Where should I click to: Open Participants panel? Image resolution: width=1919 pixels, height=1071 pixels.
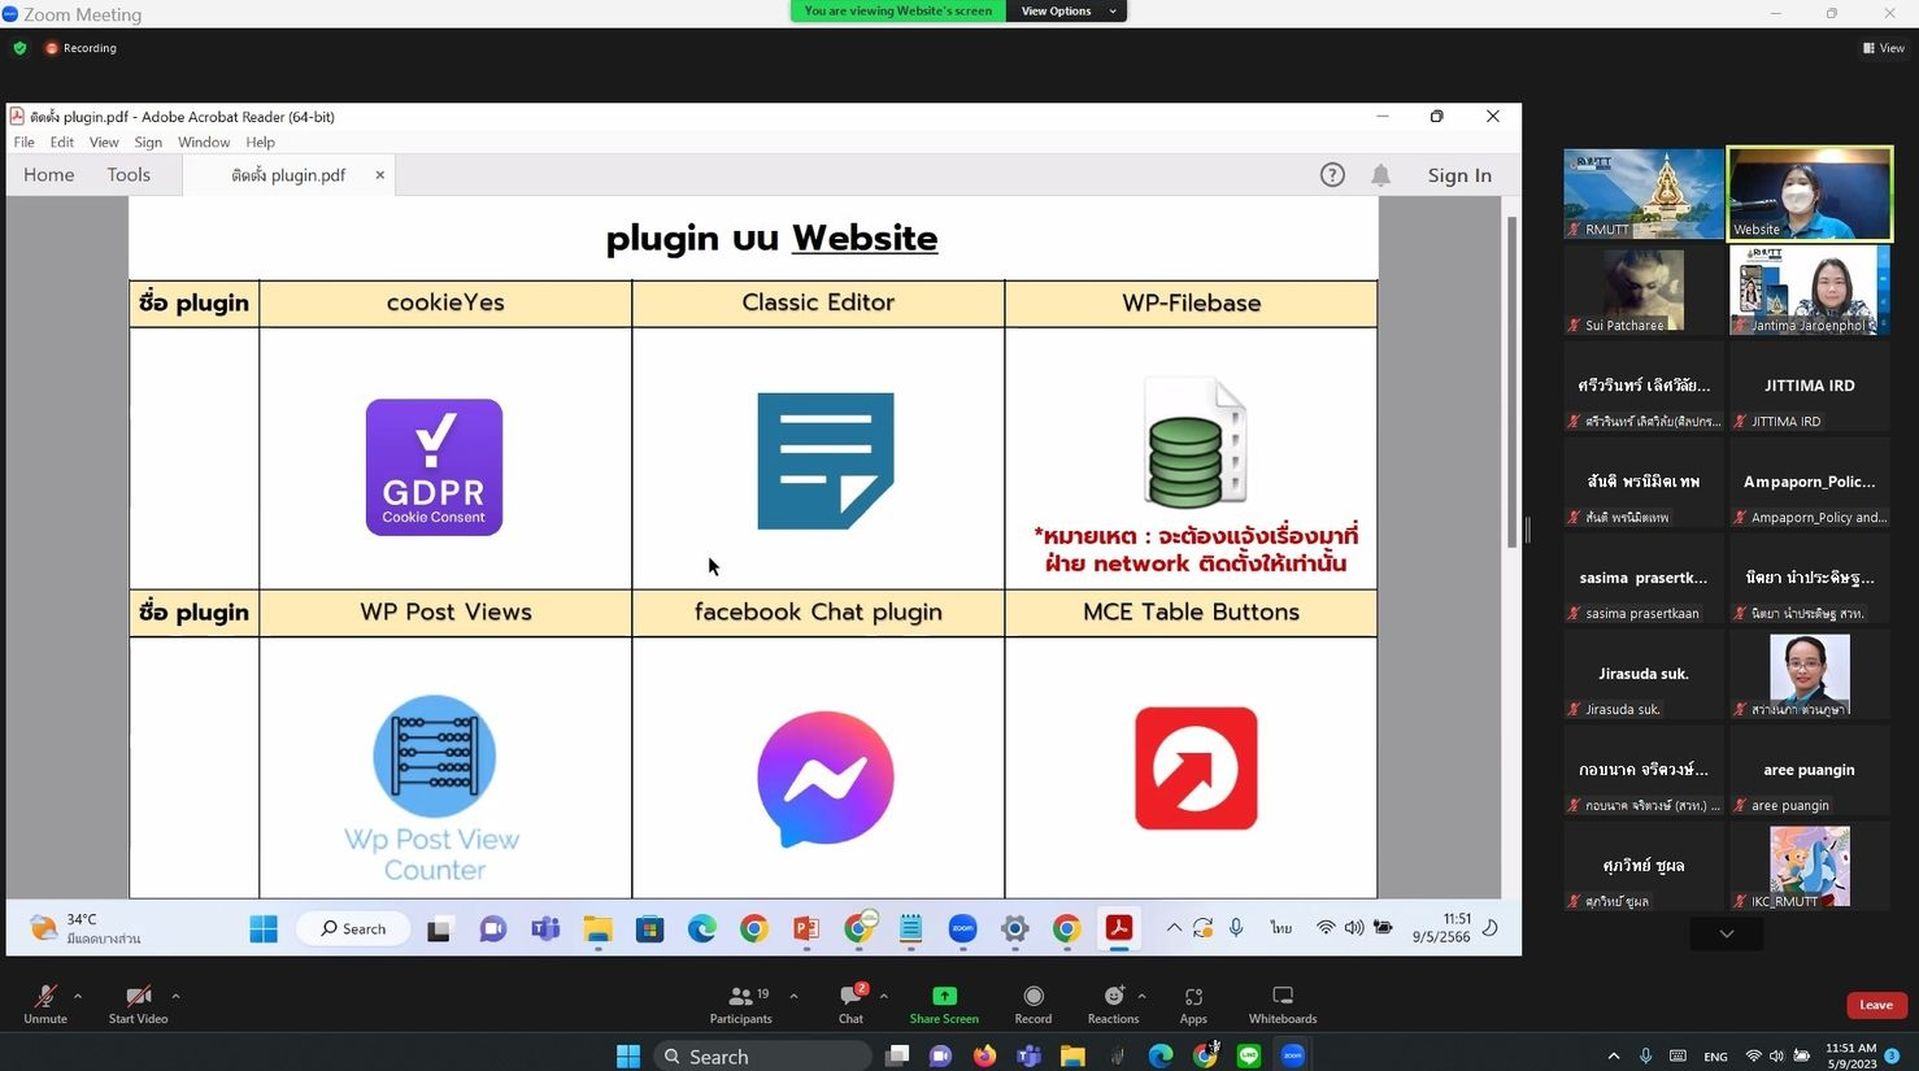(741, 1003)
